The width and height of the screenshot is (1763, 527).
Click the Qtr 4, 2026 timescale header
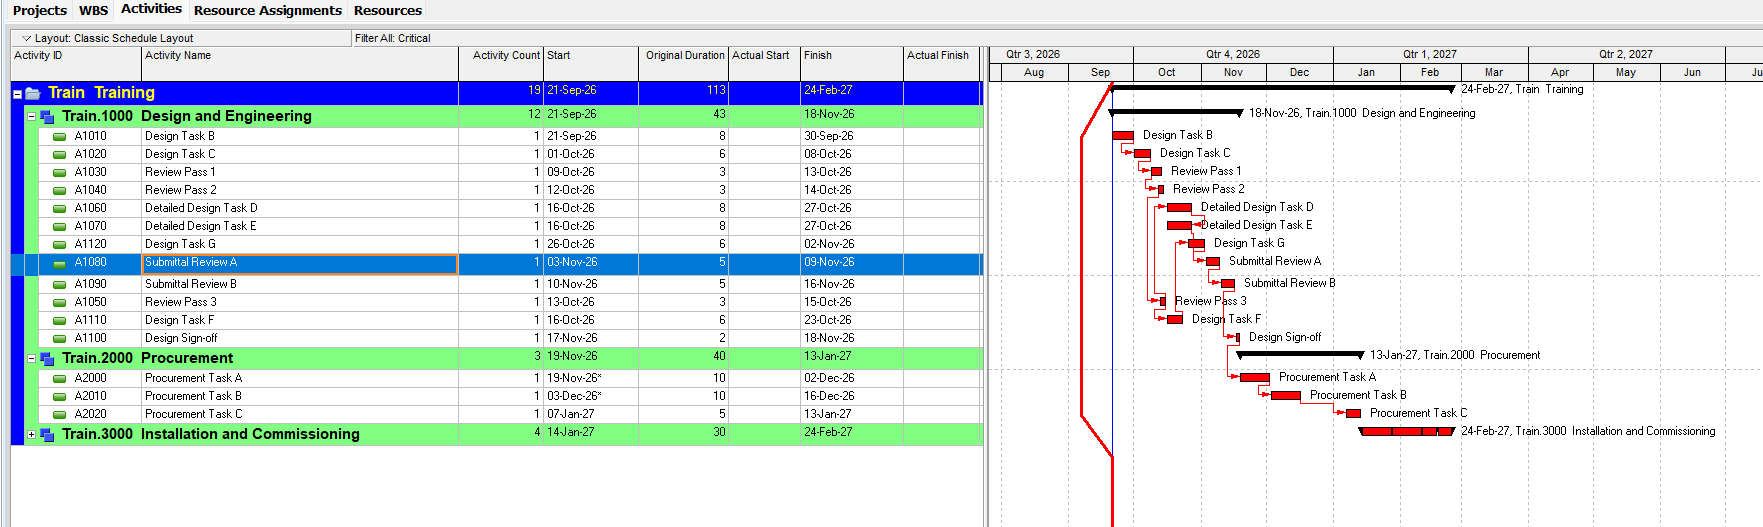tap(1233, 54)
